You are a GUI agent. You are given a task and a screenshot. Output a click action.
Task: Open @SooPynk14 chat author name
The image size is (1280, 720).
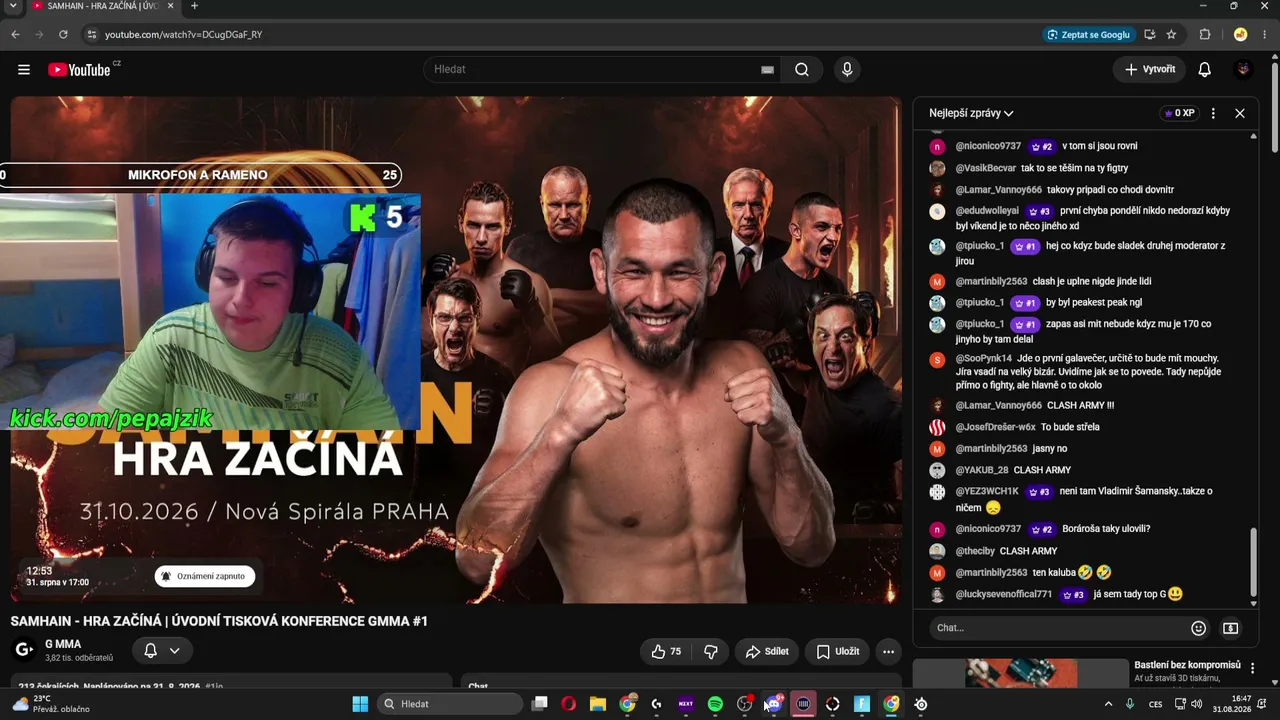click(x=984, y=358)
